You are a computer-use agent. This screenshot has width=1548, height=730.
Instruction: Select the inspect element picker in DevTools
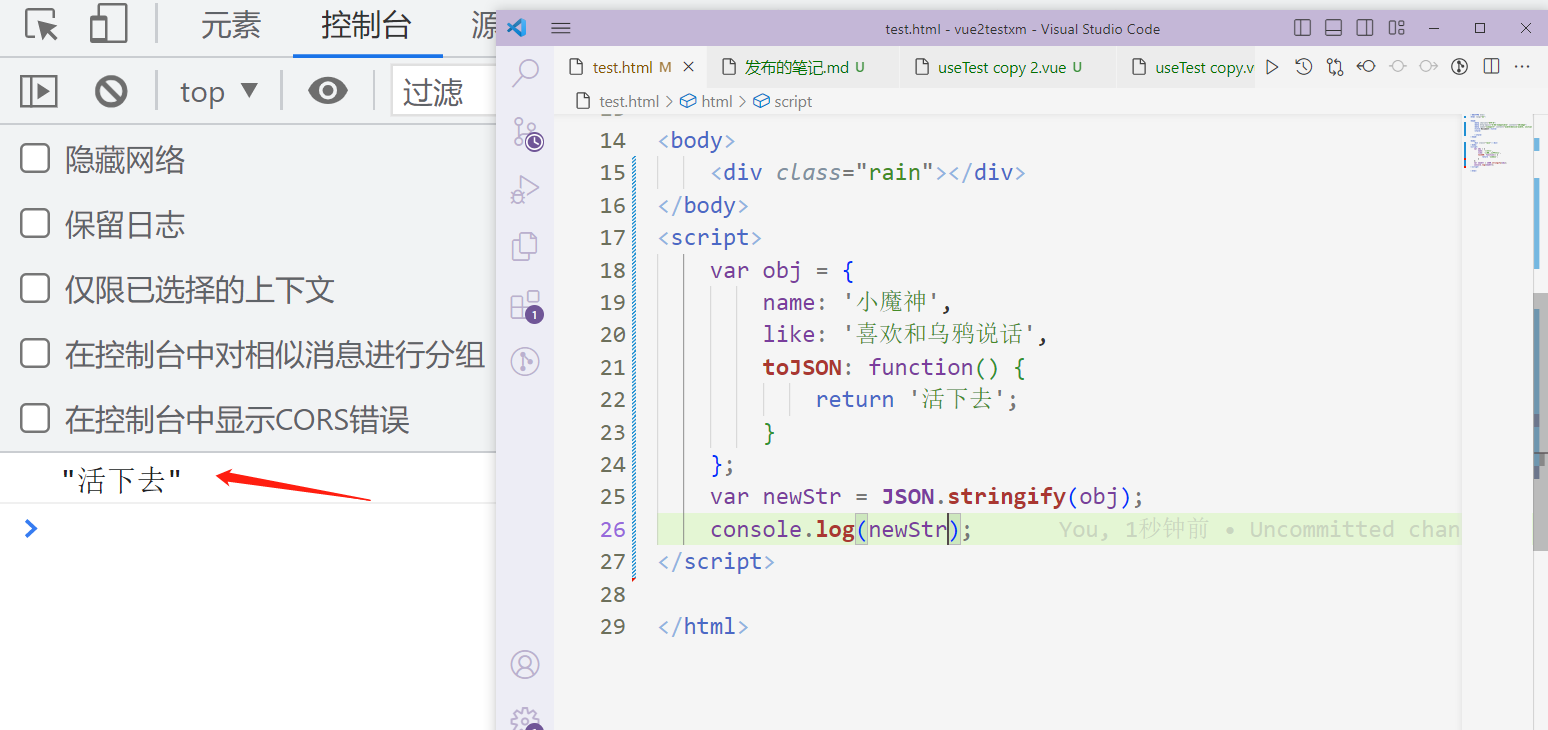click(41, 25)
